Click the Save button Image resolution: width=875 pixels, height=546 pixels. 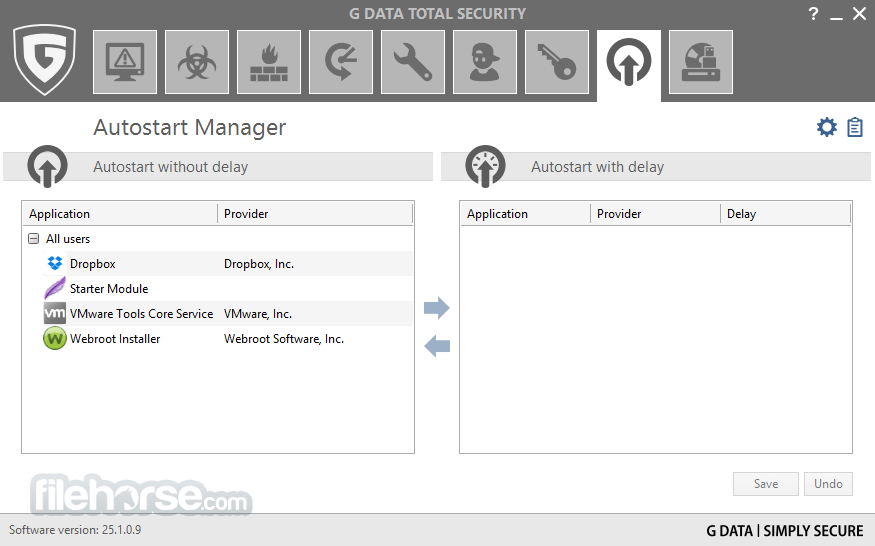point(766,484)
